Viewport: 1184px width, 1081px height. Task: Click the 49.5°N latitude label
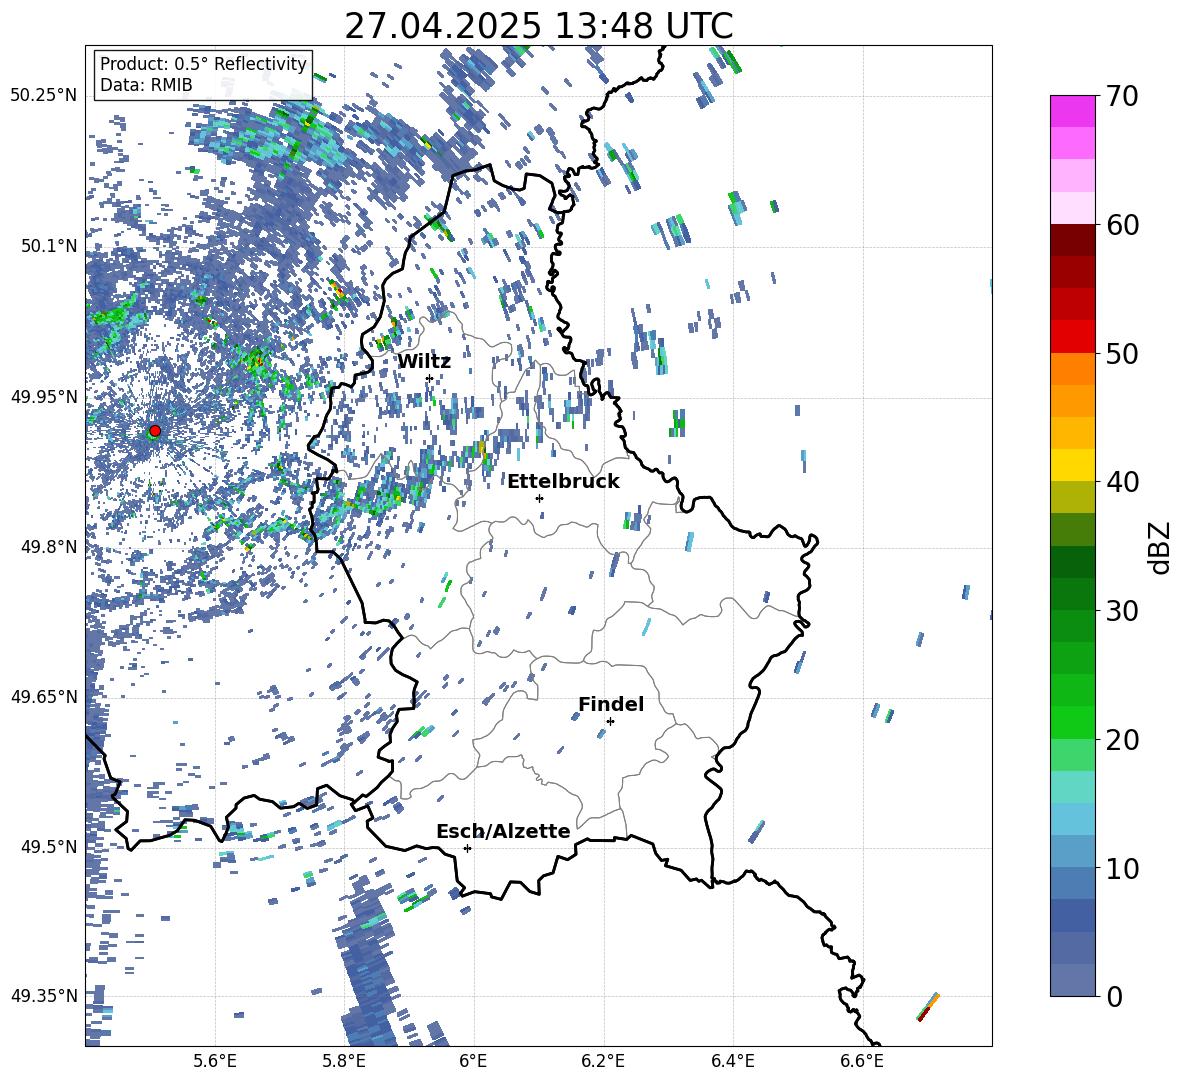click(49, 847)
